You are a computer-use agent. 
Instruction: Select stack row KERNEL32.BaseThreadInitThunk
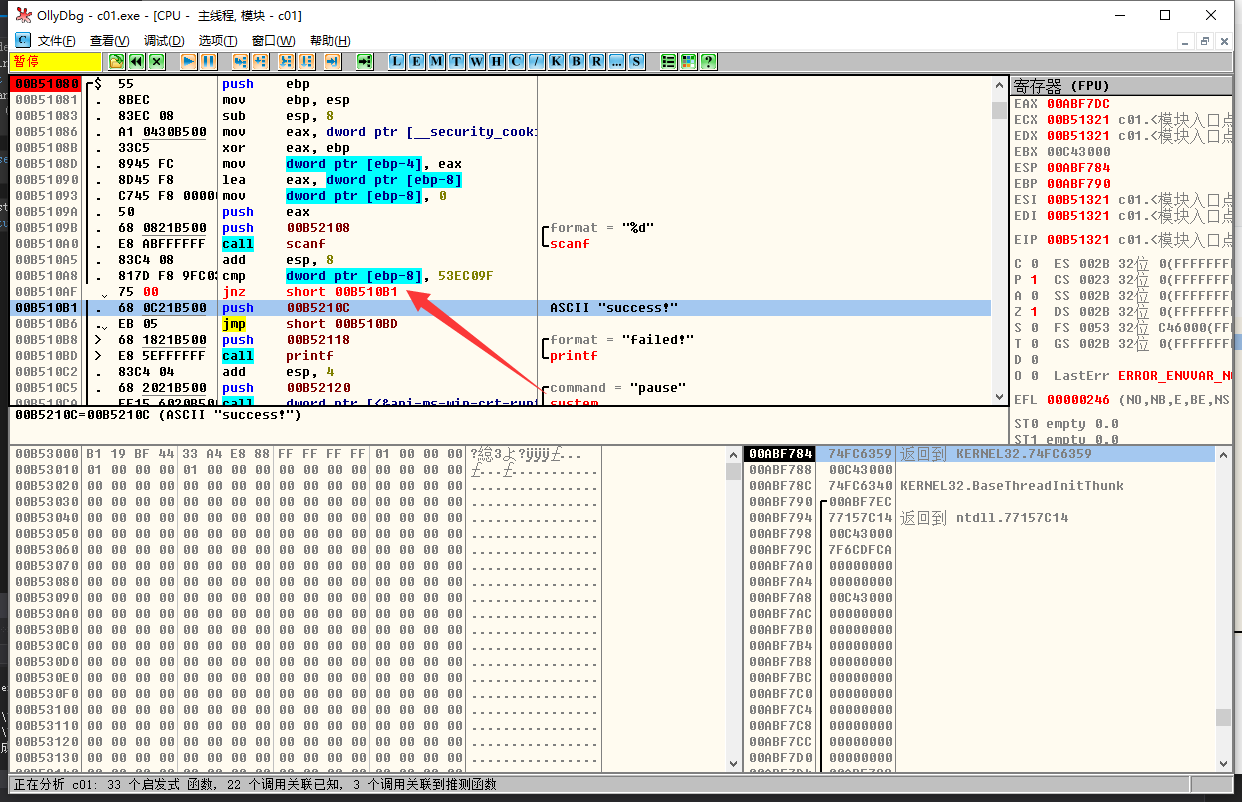979,486
